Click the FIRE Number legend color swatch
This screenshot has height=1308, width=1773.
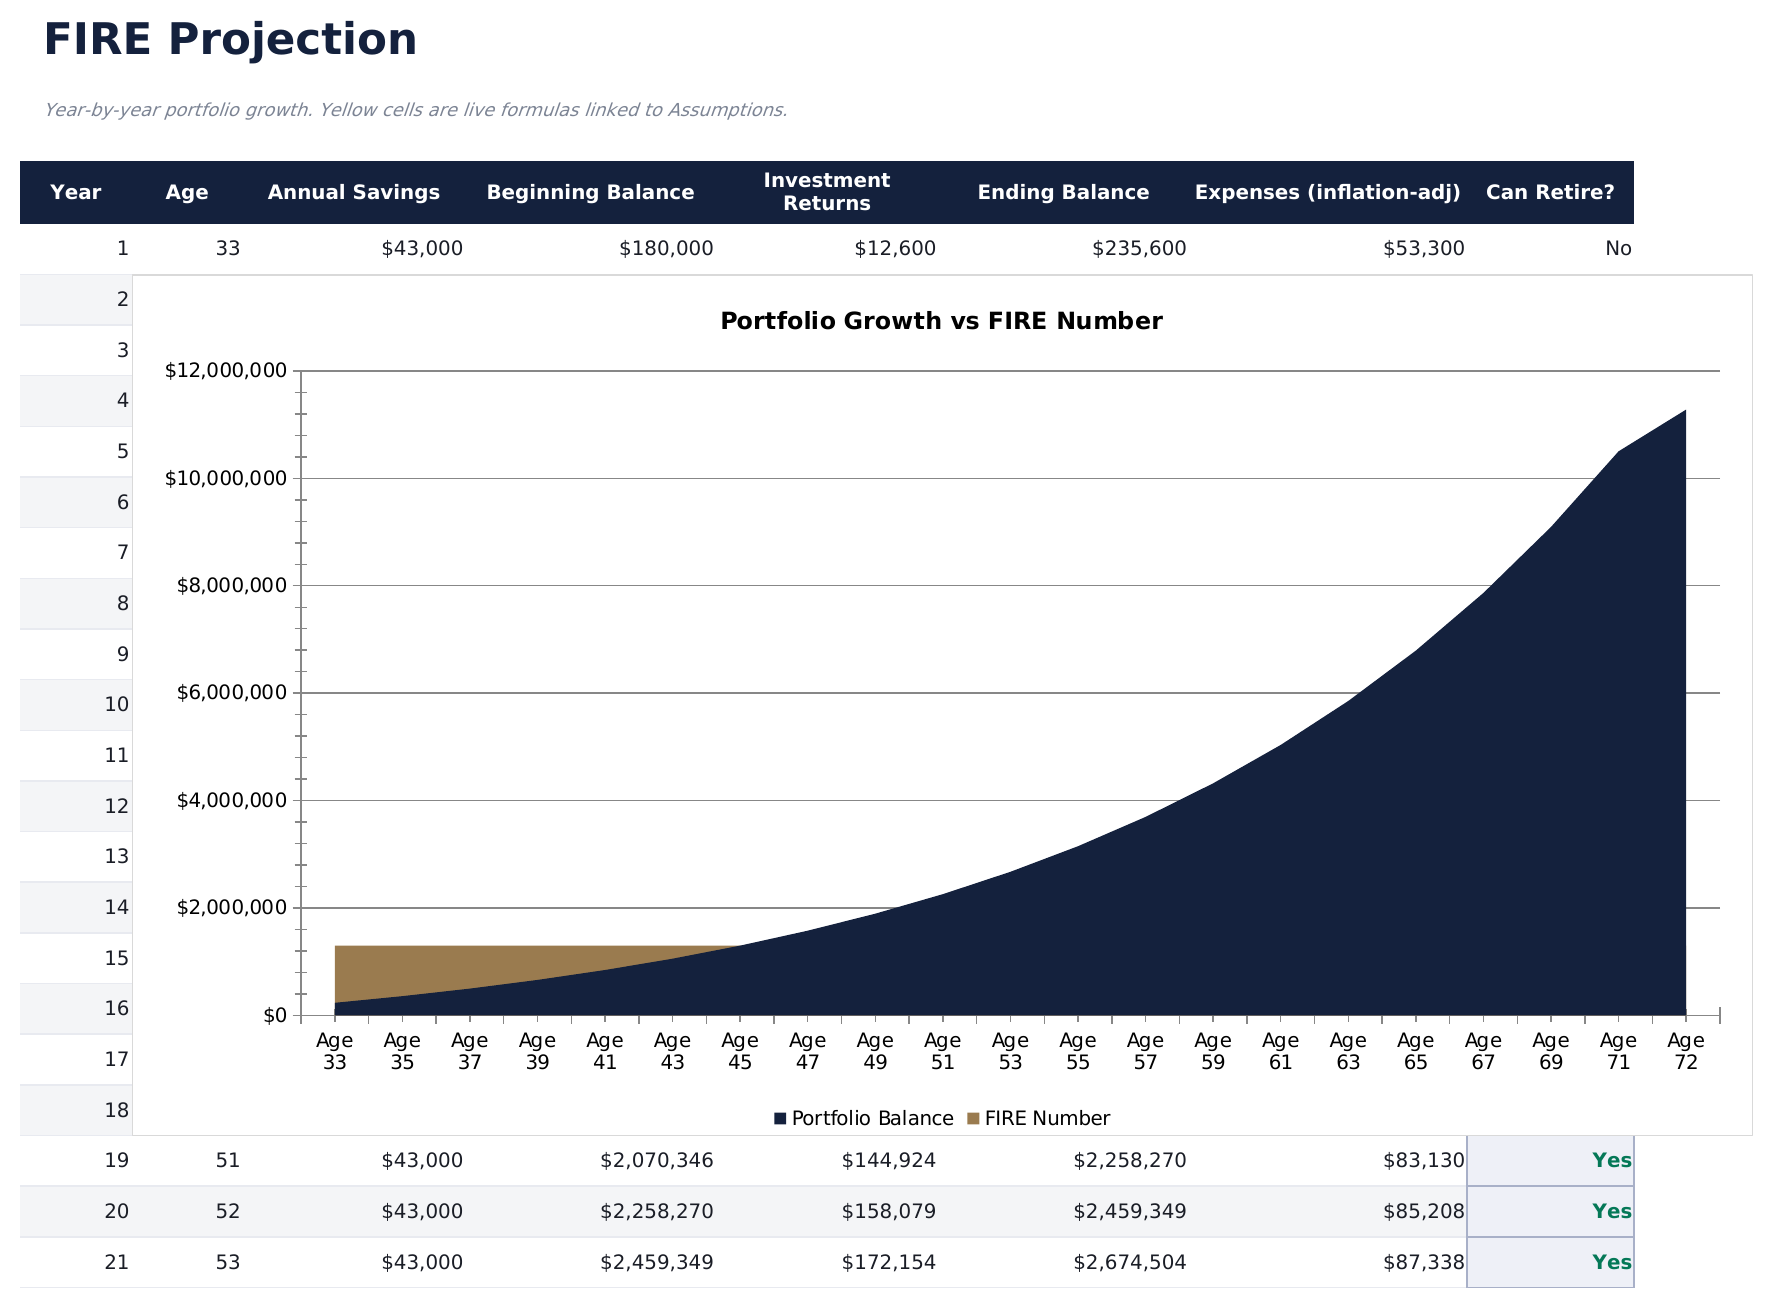point(973,1119)
